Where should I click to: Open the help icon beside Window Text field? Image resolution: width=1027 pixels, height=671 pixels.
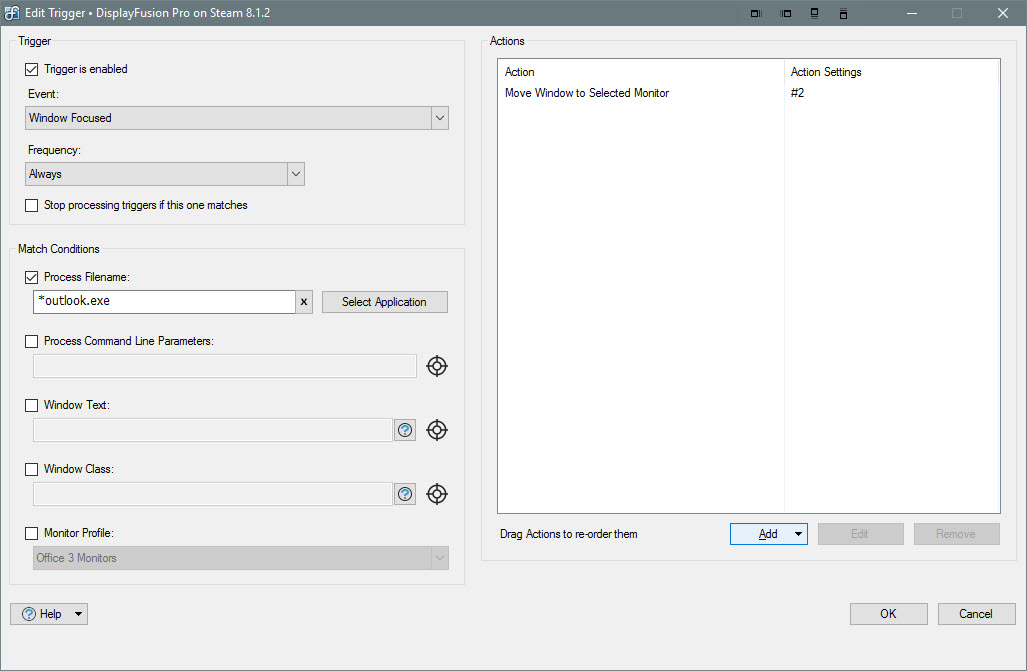tap(405, 430)
